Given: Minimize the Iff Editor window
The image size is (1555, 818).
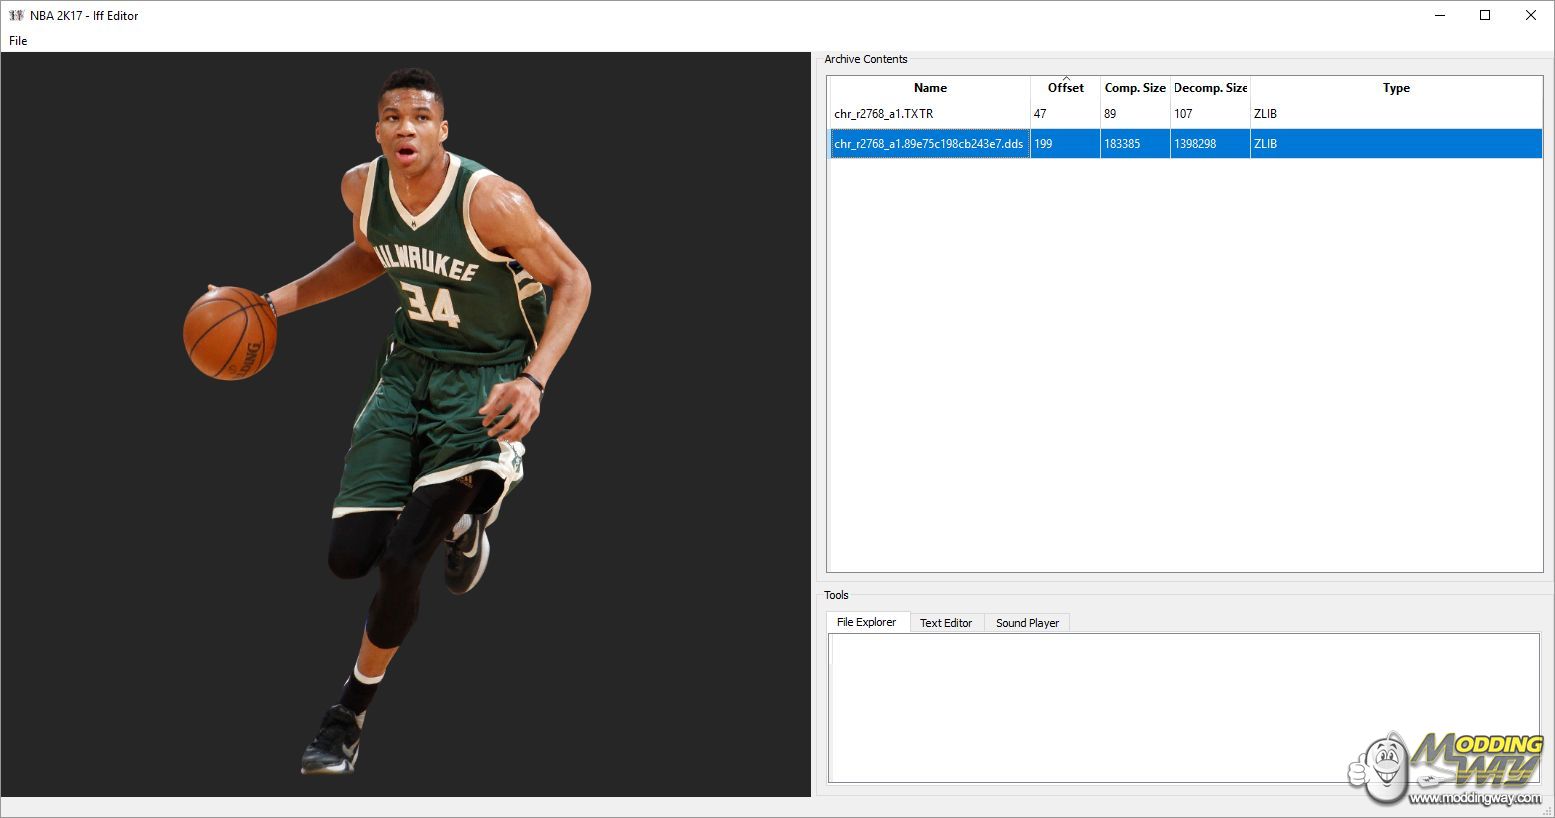Looking at the screenshot, I should [1440, 15].
